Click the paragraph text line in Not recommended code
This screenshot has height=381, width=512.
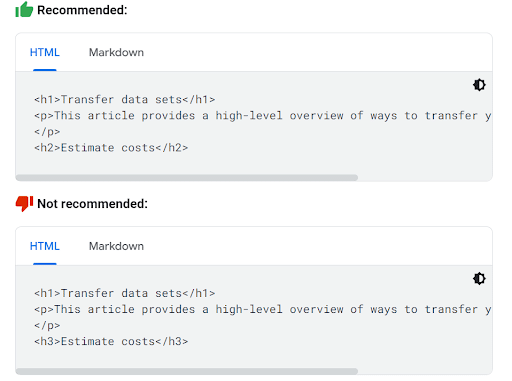point(263,309)
